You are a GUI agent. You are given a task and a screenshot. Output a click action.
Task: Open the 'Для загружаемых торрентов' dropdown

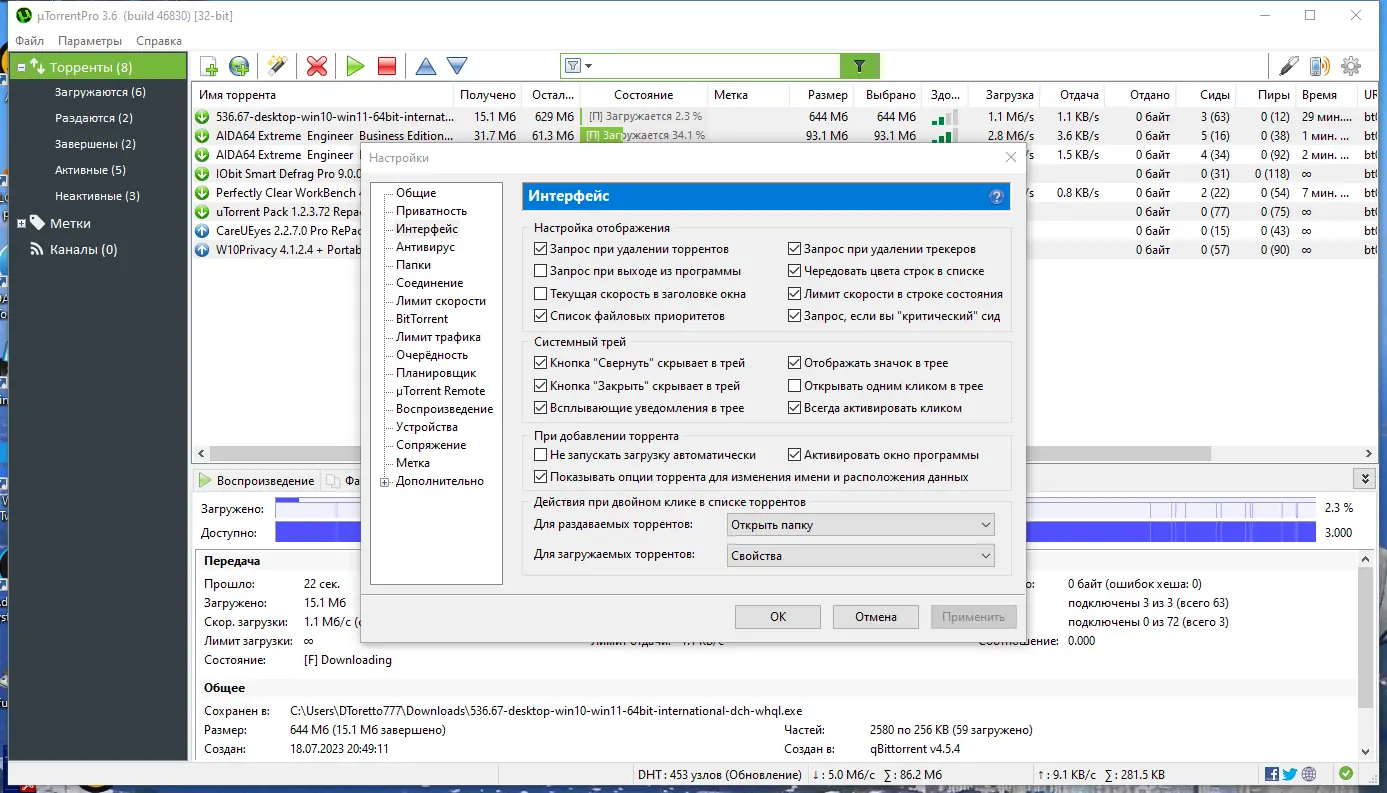coord(861,556)
